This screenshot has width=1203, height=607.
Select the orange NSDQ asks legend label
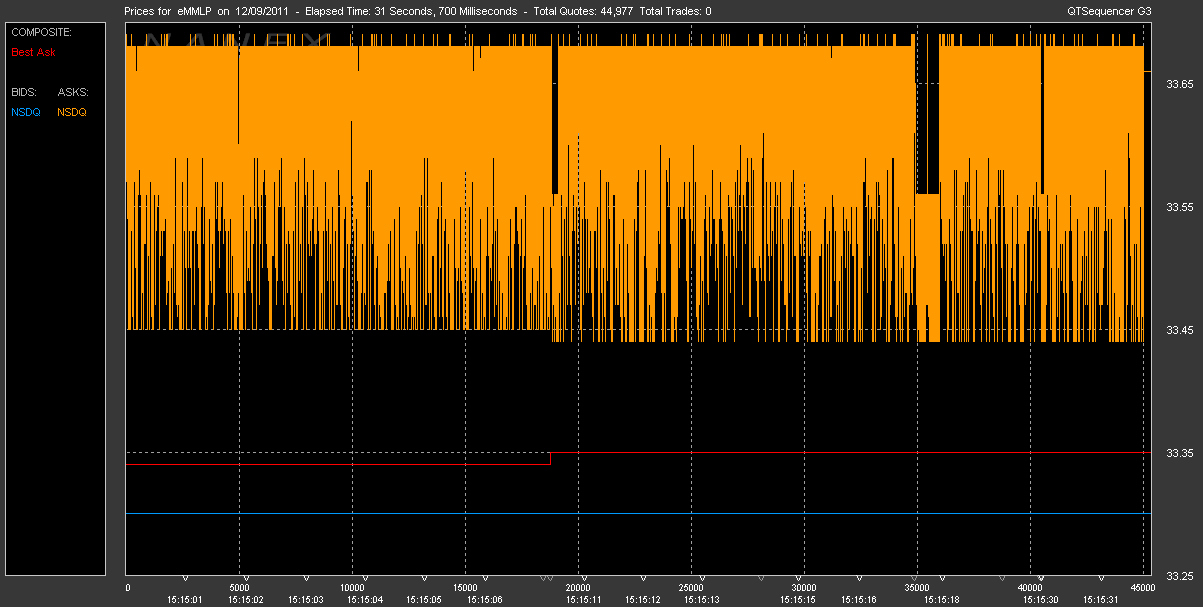click(x=72, y=112)
